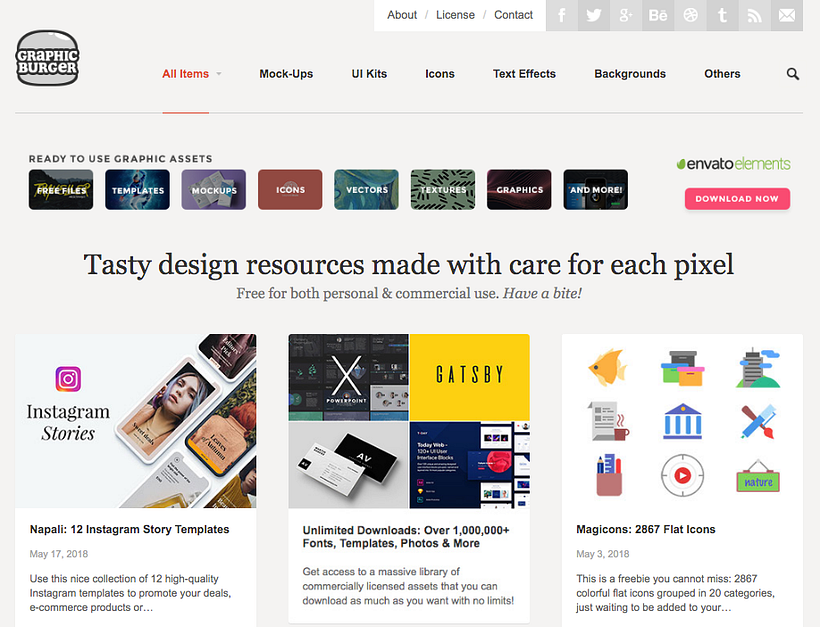Expand the All Items dropdown arrow

pyautogui.click(x=219, y=74)
